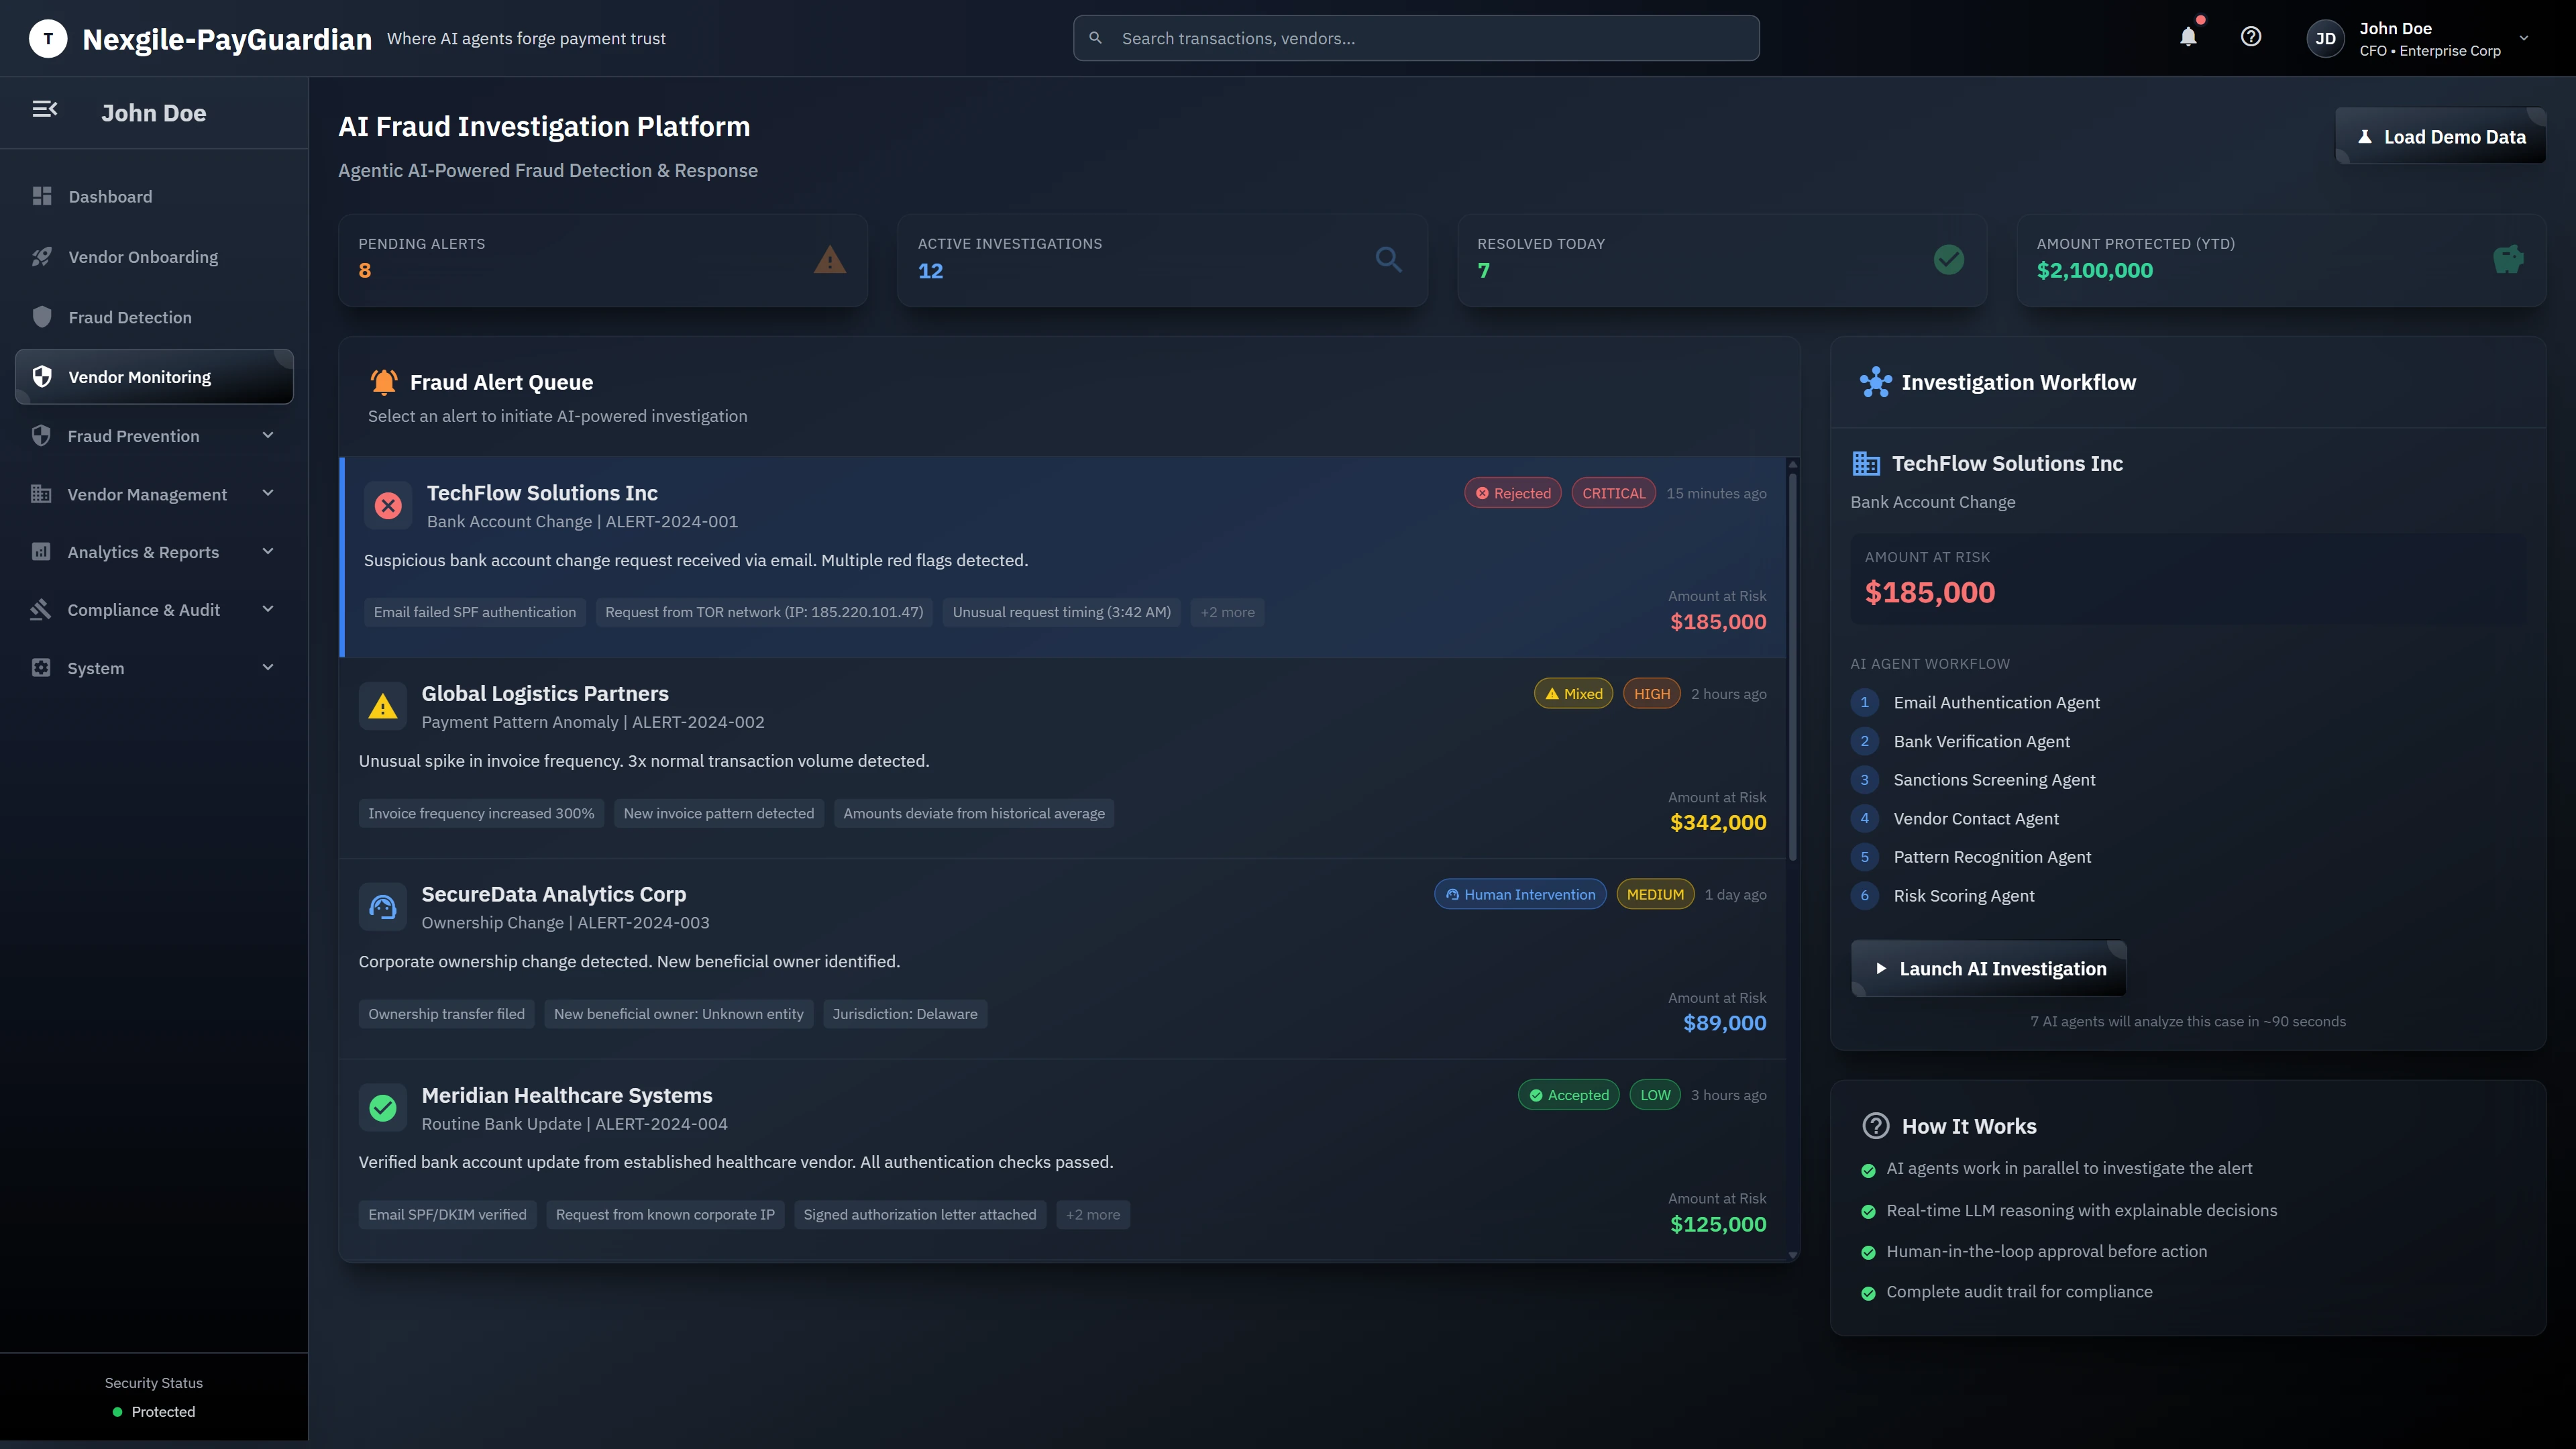Toggle the Rejected status on TechFlow Solutions Inc
This screenshot has width=2576, height=1449.
pos(1512,492)
